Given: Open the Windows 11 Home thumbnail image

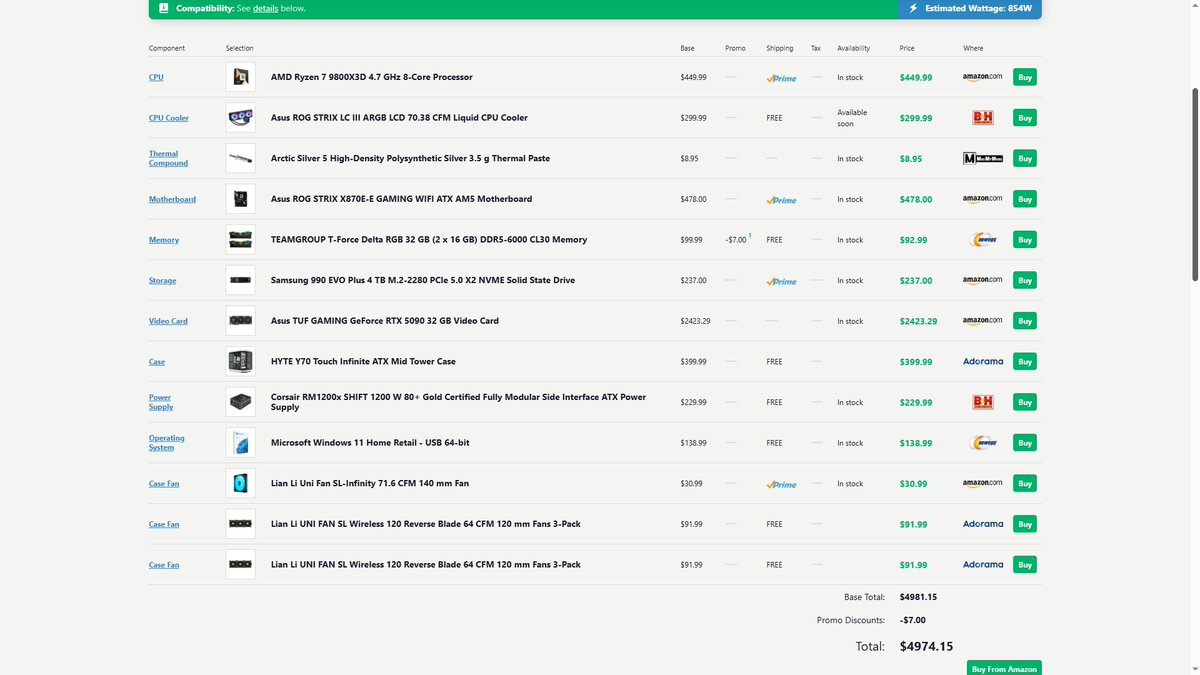Looking at the screenshot, I should [240, 443].
